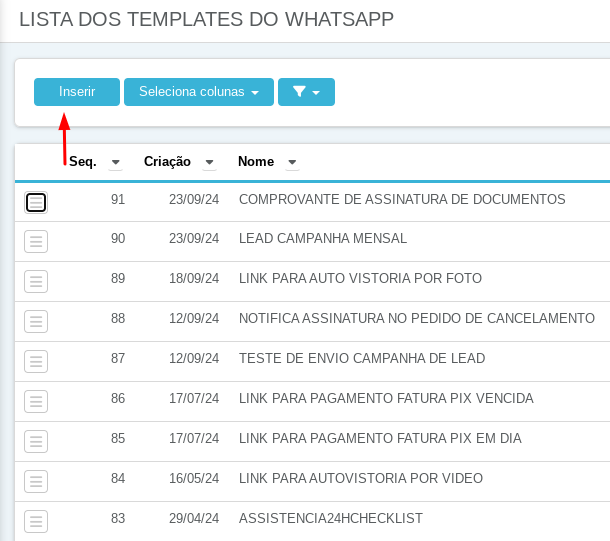This screenshot has height=541, width=610.
Task: Select LINK PARA PAGAMENTO FATURA PIX VENCIDA
Action: click(386, 398)
